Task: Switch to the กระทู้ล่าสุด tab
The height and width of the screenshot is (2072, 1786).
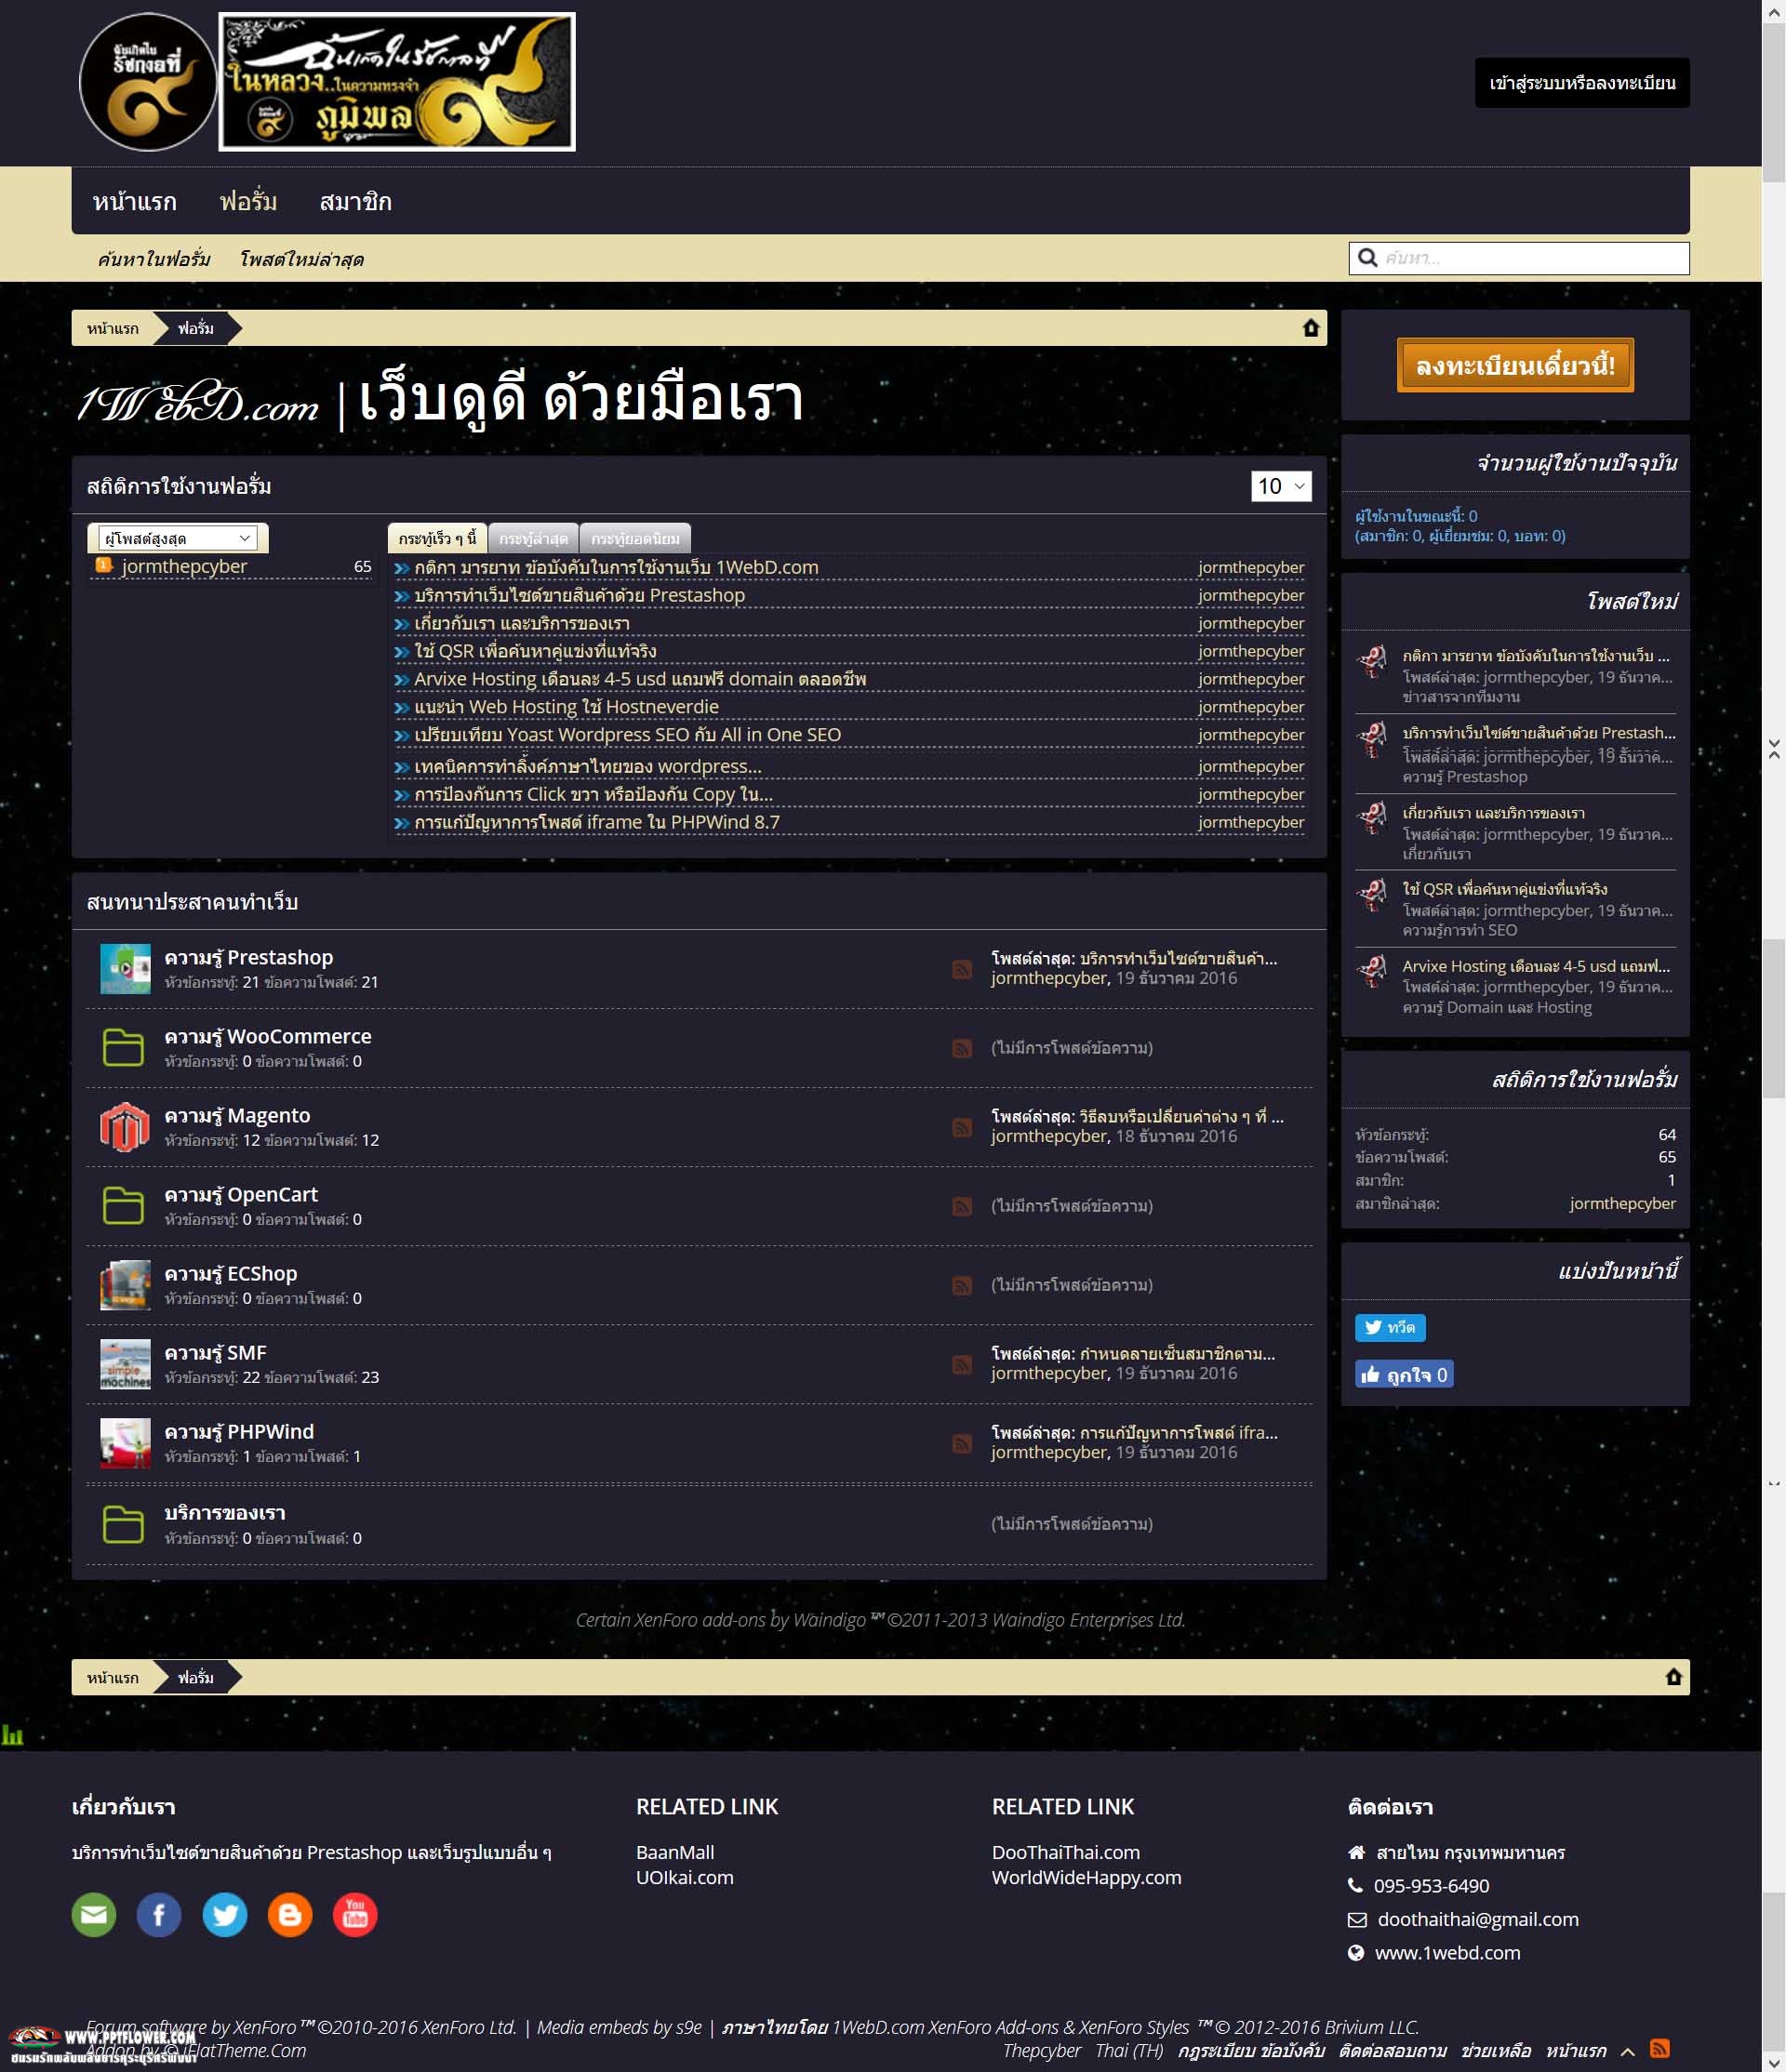Action: 533,538
